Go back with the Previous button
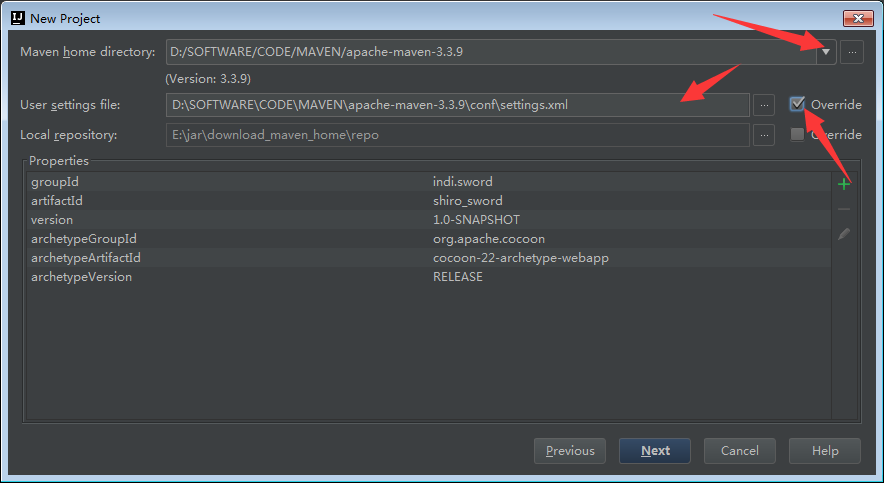884x483 pixels. (570, 451)
